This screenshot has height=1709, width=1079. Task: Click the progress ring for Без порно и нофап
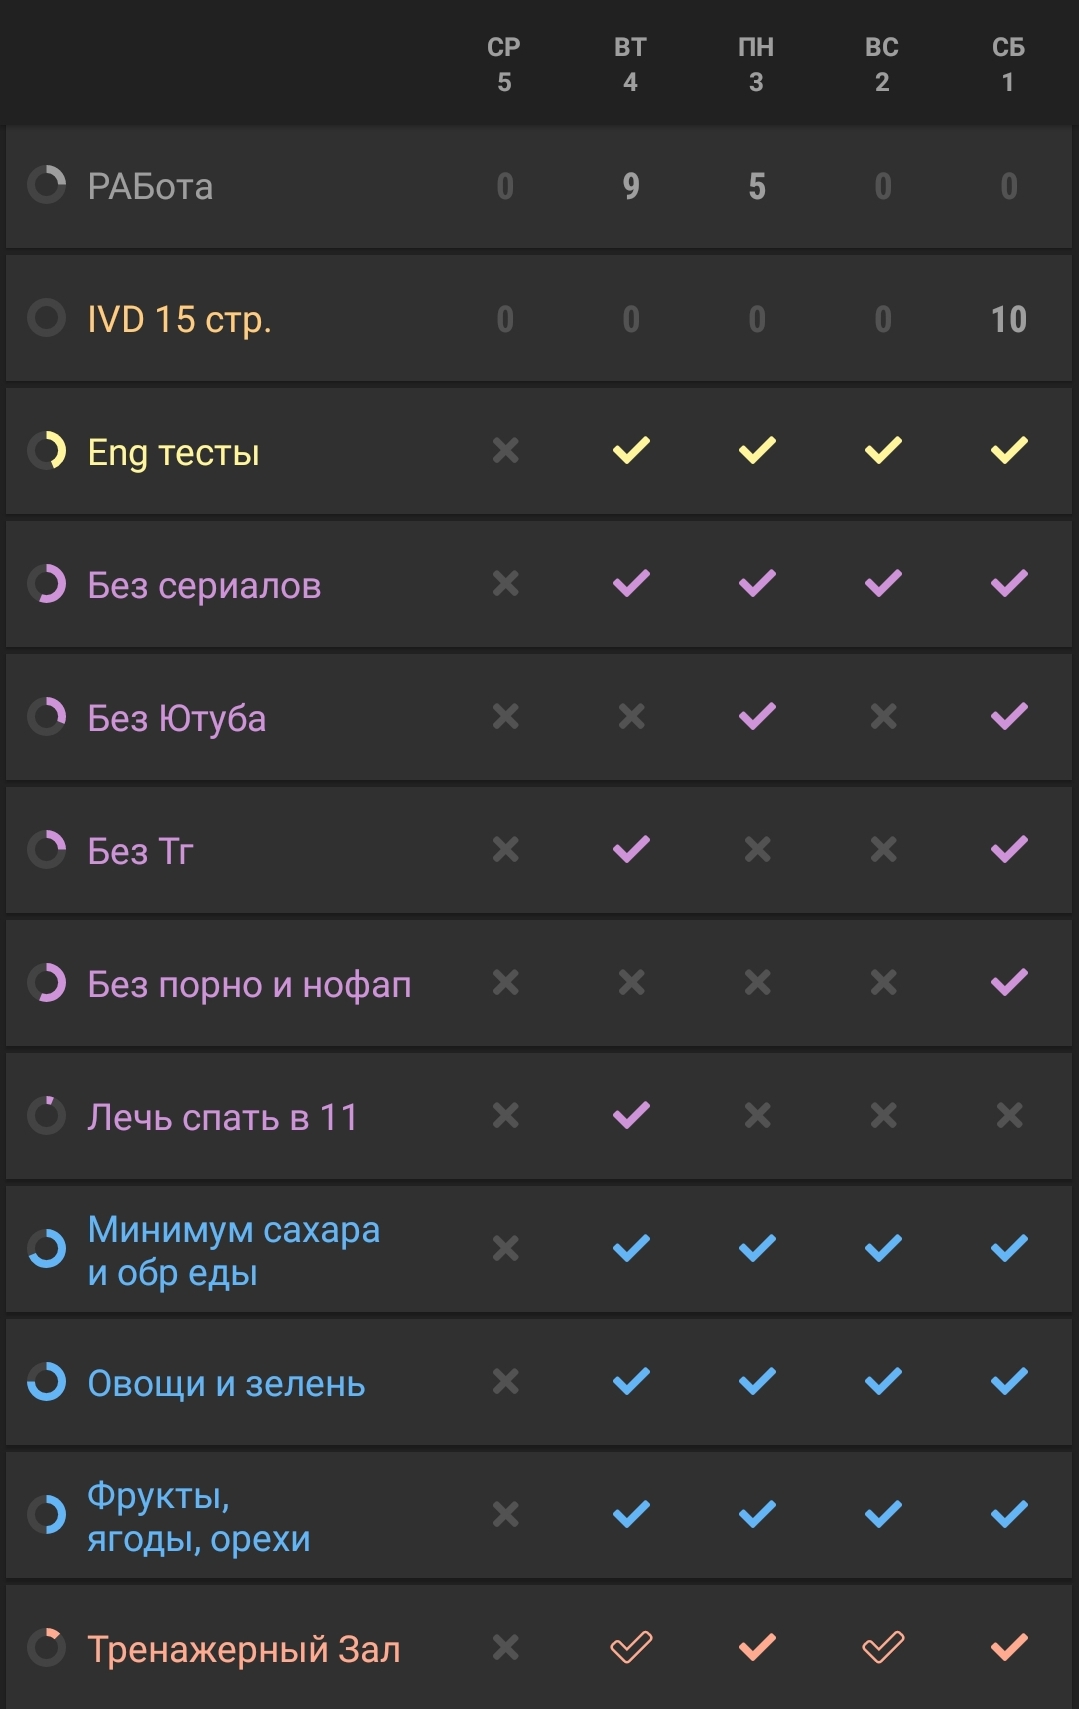coord(46,983)
